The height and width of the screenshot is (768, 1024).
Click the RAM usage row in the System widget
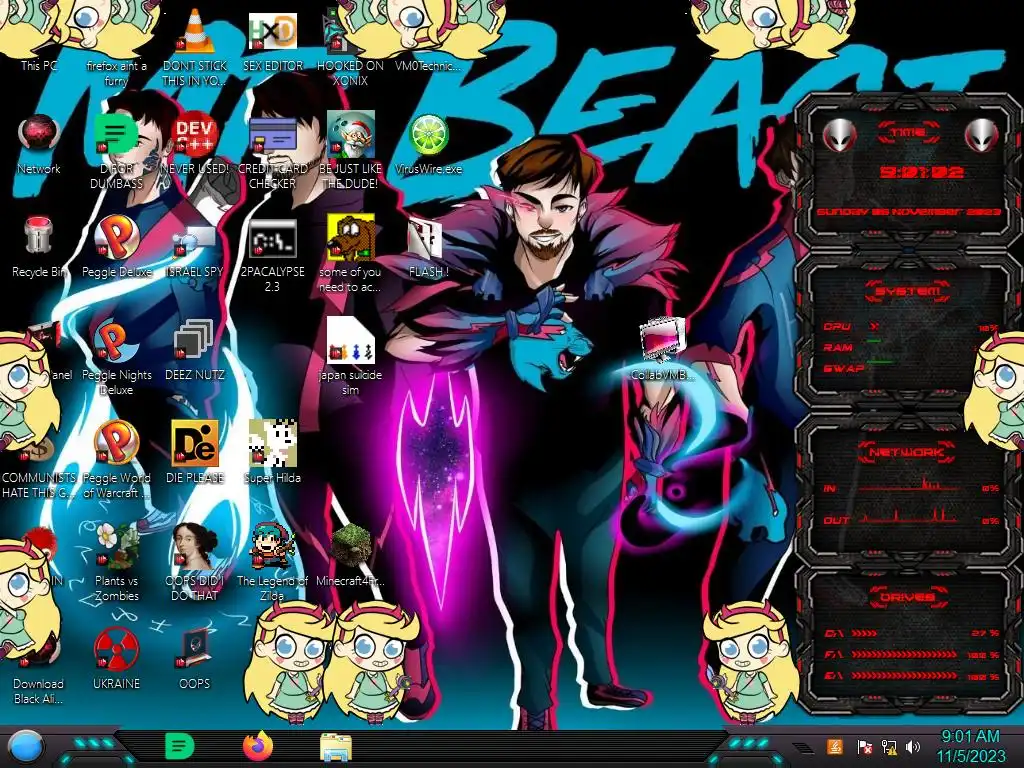(910, 347)
